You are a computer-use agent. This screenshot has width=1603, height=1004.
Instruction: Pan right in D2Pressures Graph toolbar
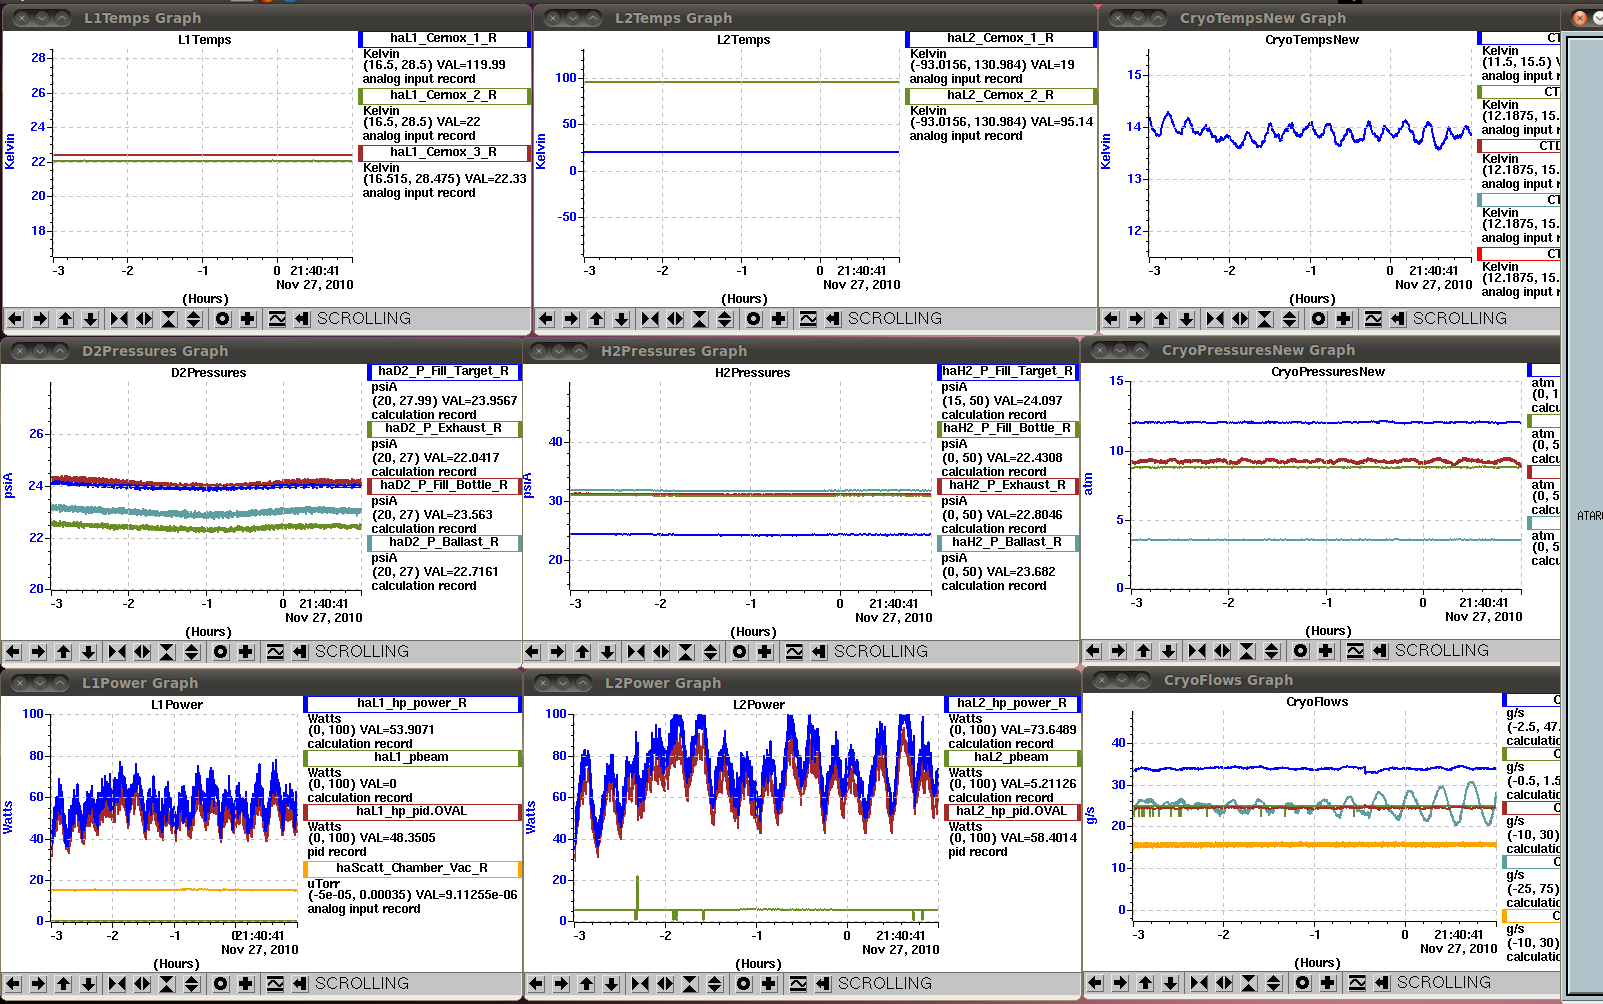38,652
